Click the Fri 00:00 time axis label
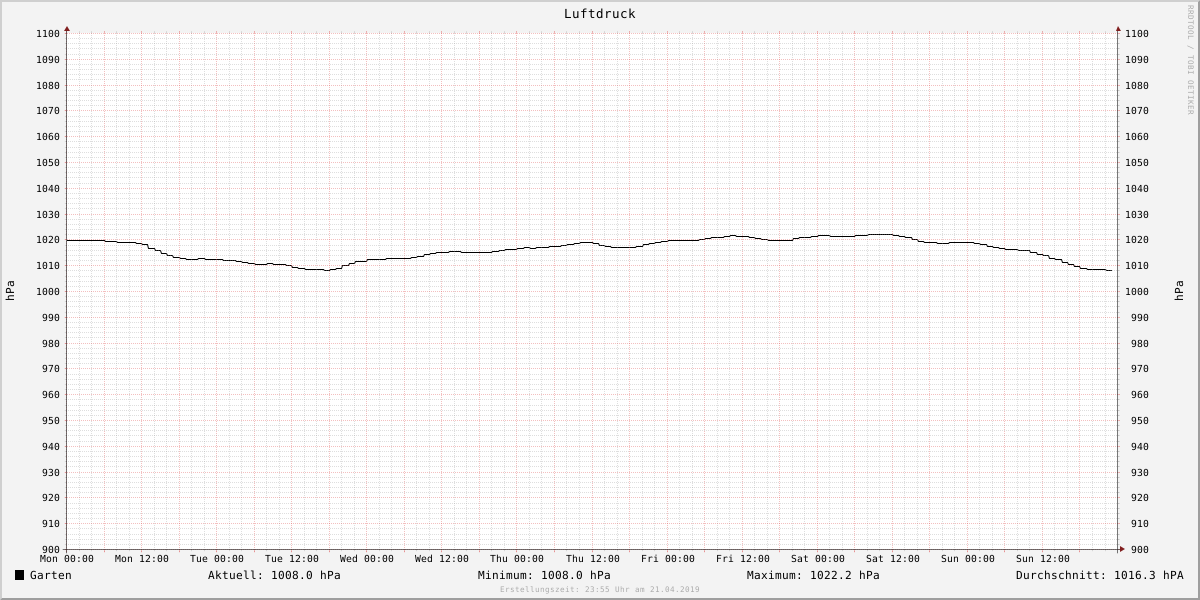 [668, 559]
